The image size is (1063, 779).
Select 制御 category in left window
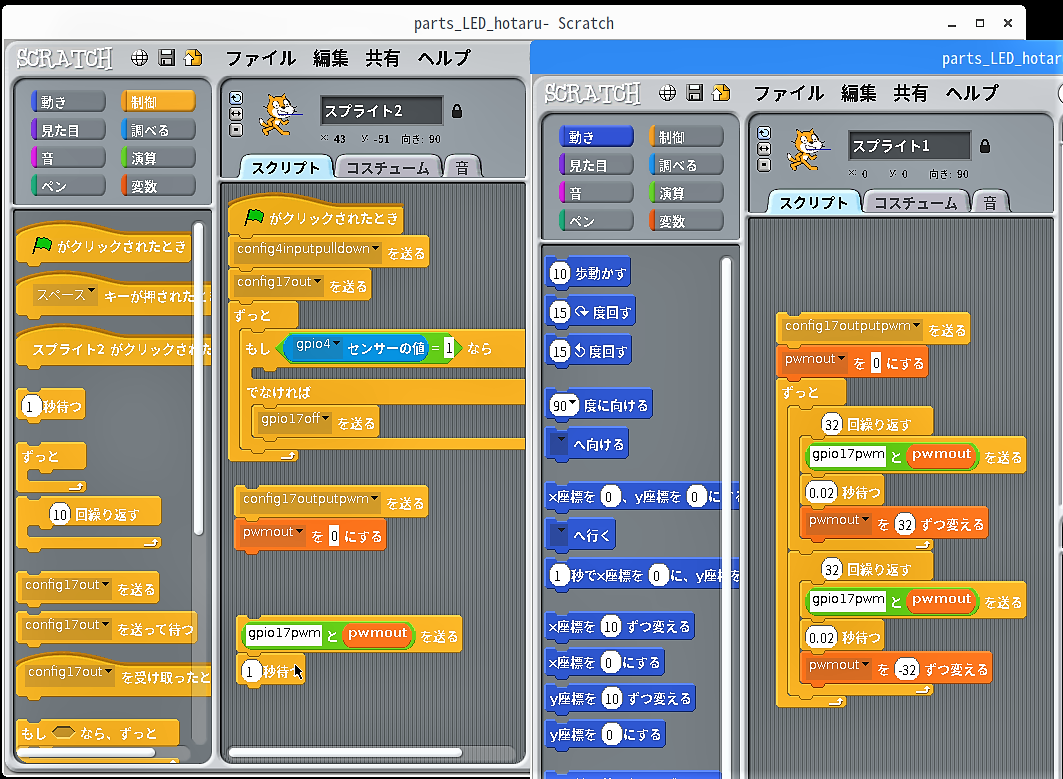pyautogui.click(x=158, y=102)
